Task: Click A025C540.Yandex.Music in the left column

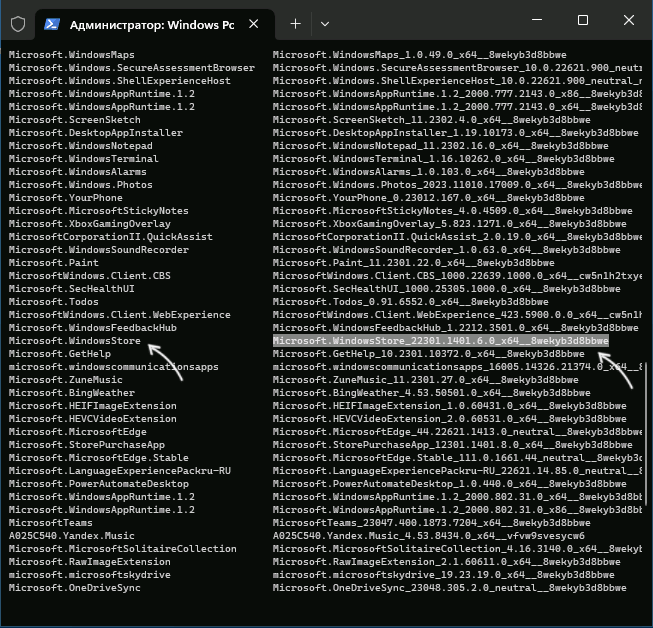Action: click(x=72, y=536)
